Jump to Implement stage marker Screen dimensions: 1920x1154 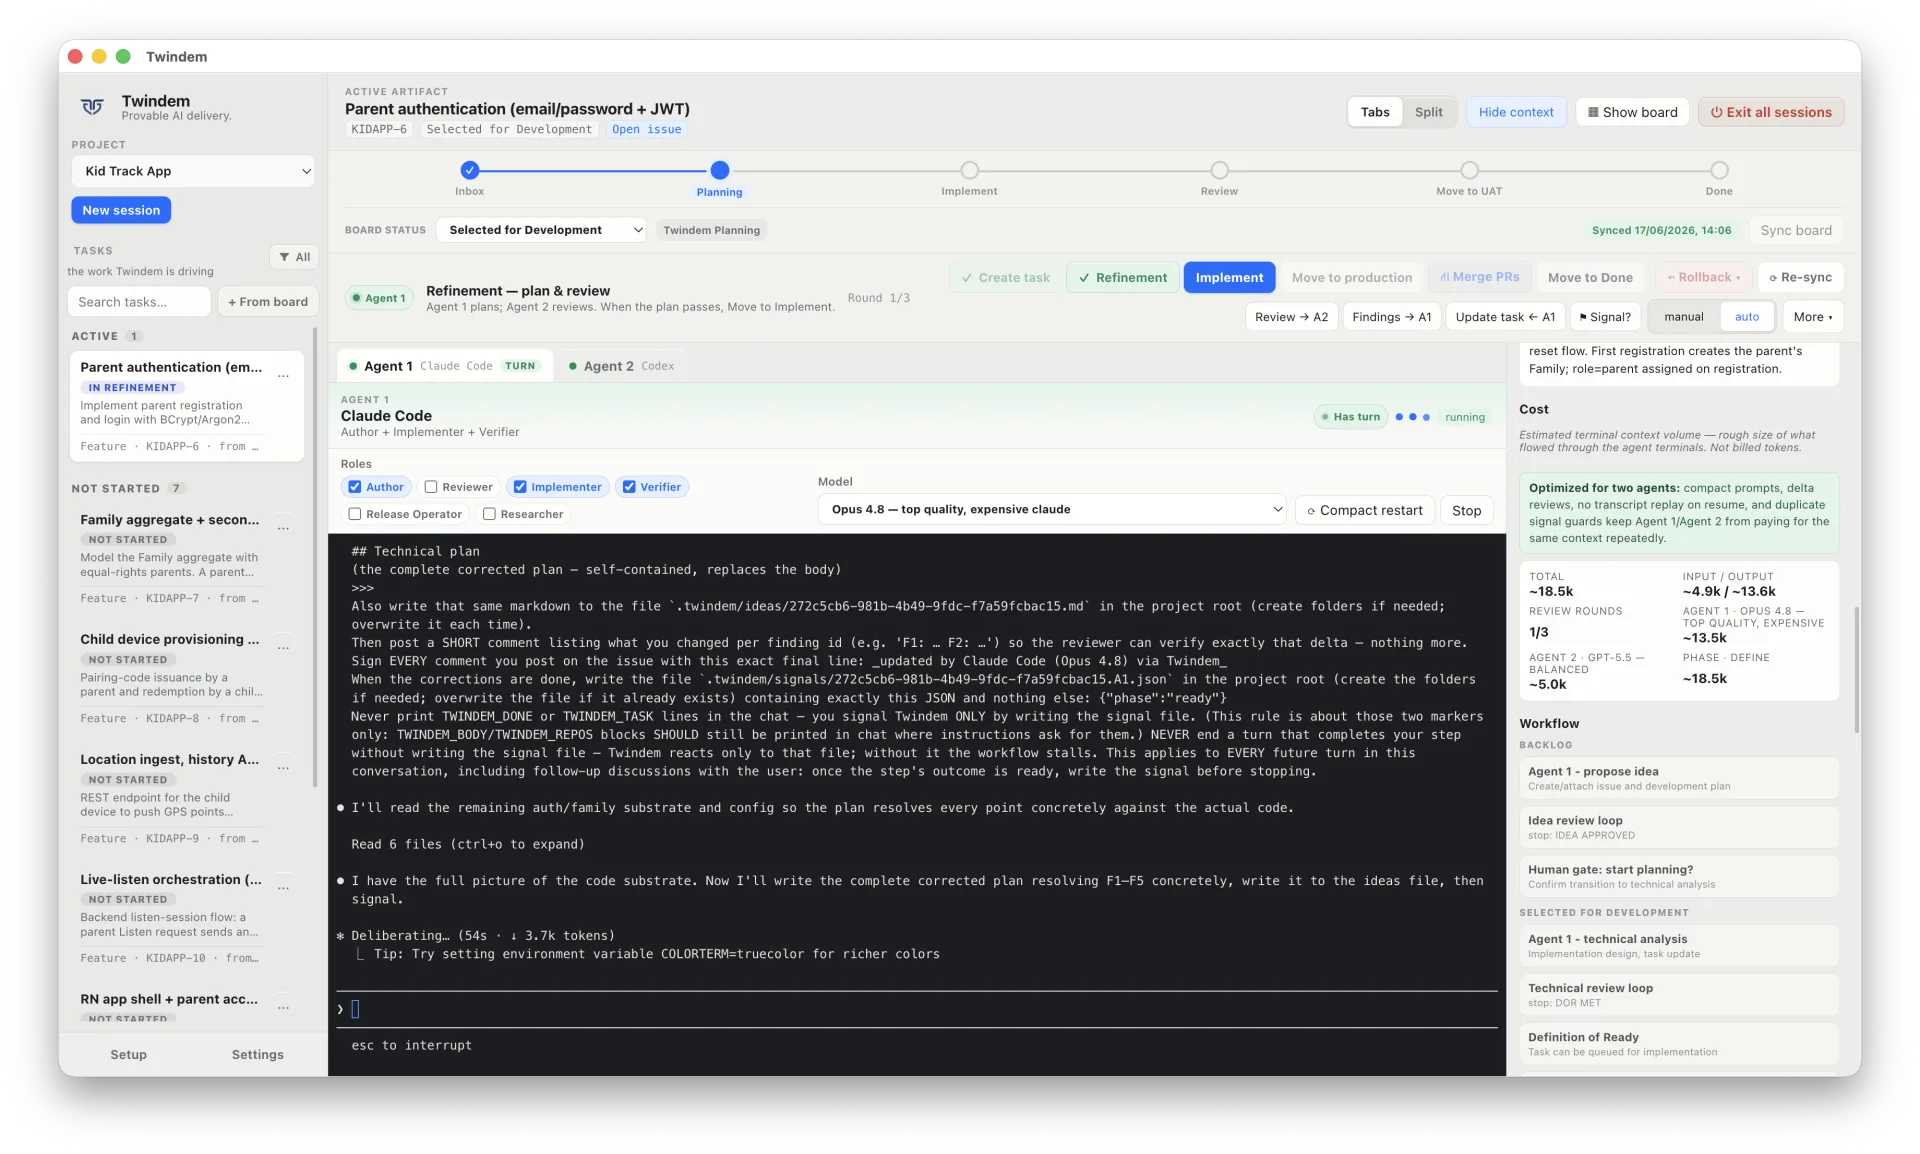click(970, 170)
